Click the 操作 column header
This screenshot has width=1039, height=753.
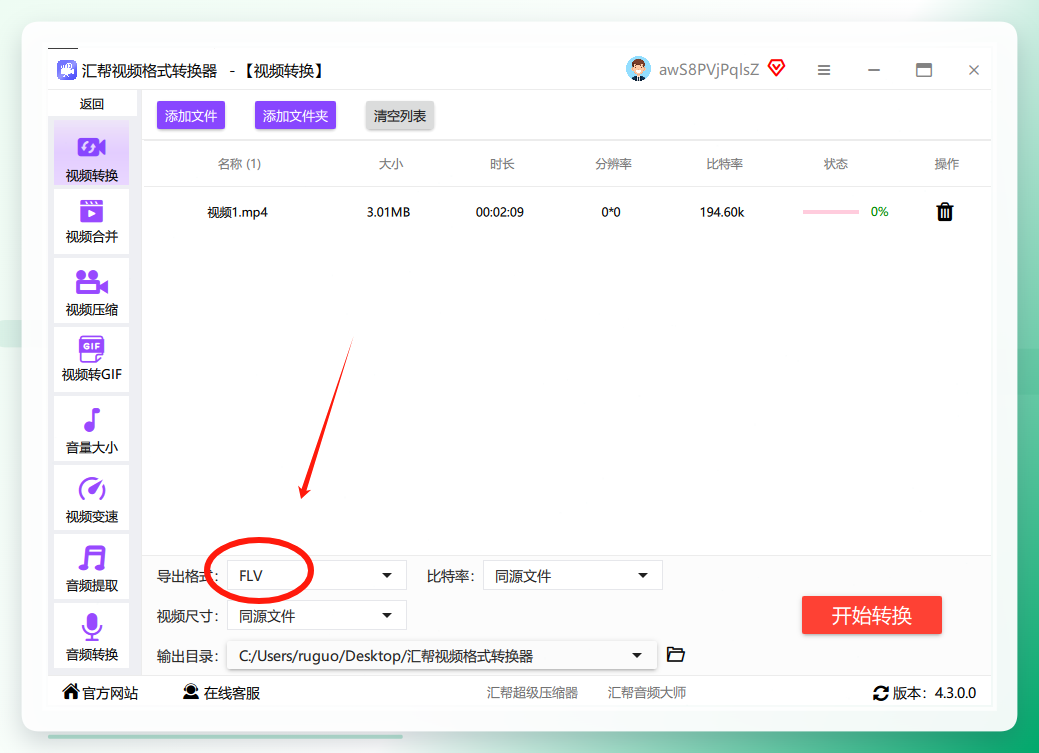[946, 164]
